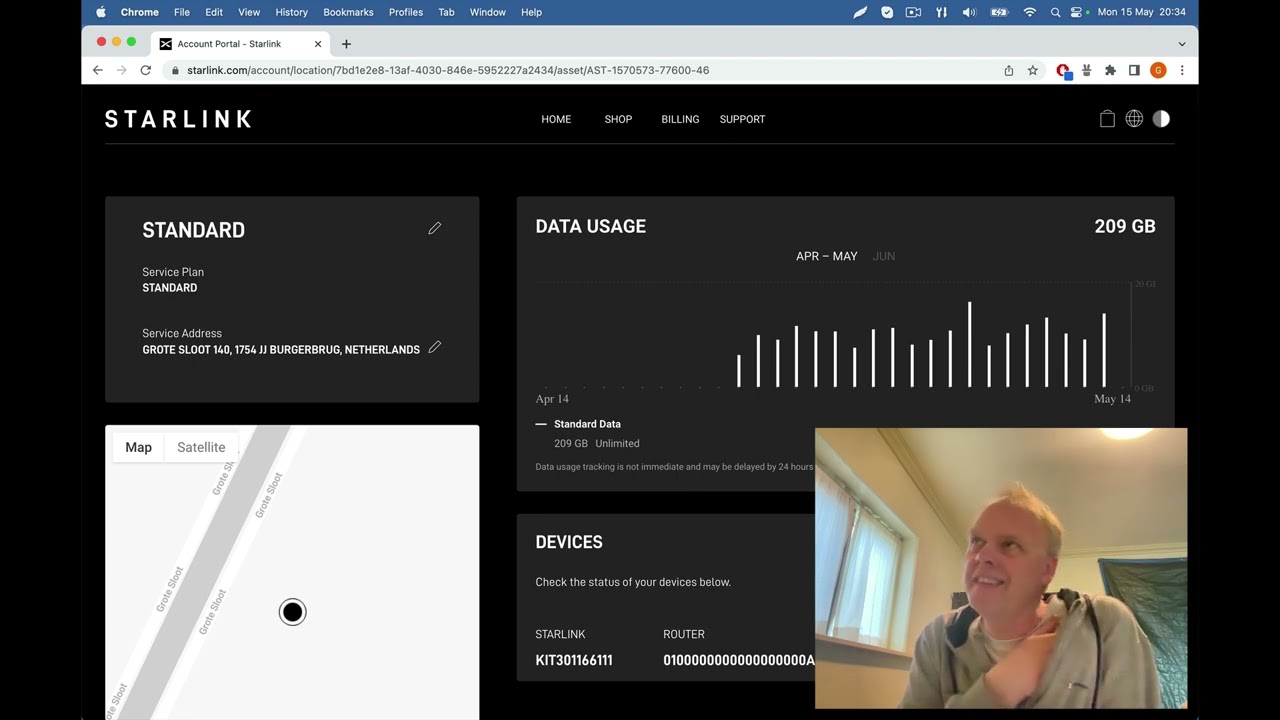
Task: Open Chrome three-dot menu
Action: (x=1182, y=70)
